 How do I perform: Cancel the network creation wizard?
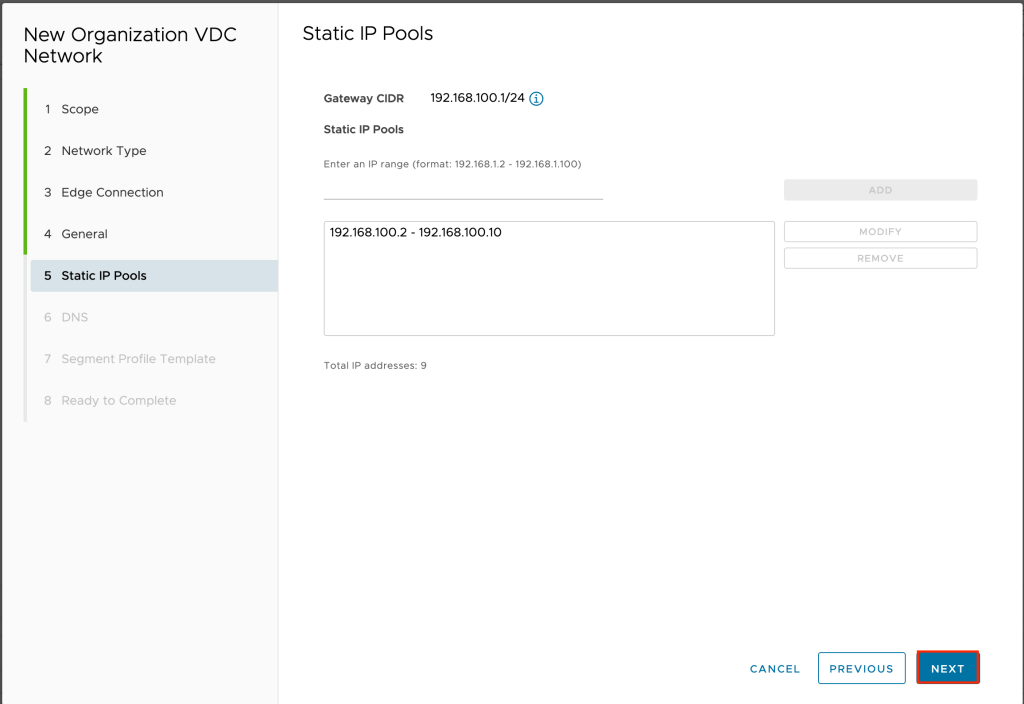(x=775, y=669)
